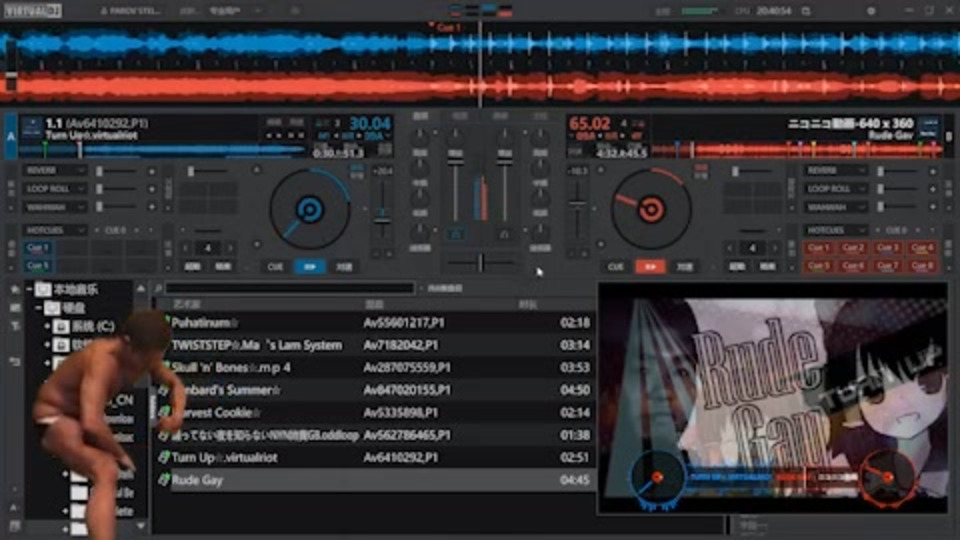Click the crossfader at the mixer bottom
960x540 pixels.
(x=481, y=263)
